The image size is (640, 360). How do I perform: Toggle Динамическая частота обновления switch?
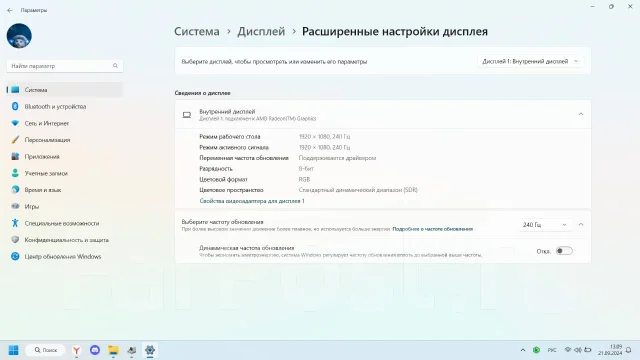[564, 251]
